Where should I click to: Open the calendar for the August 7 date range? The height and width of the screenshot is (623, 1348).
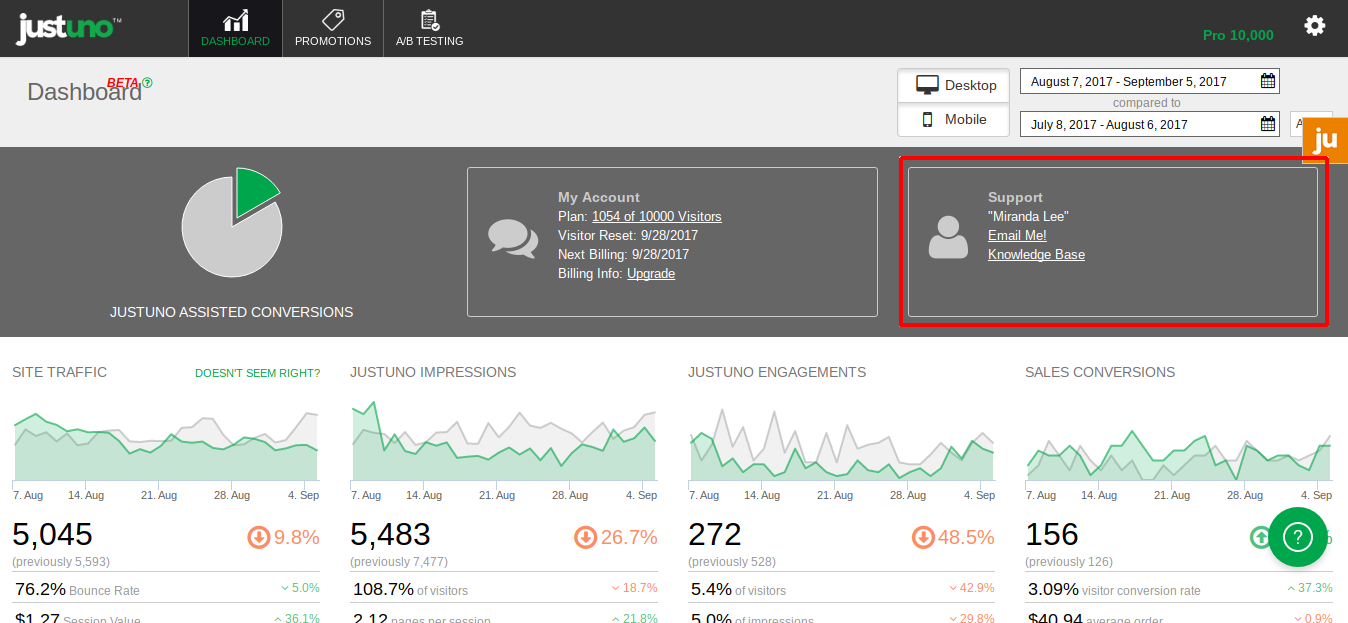pyautogui.click(x=1268, y=81)
